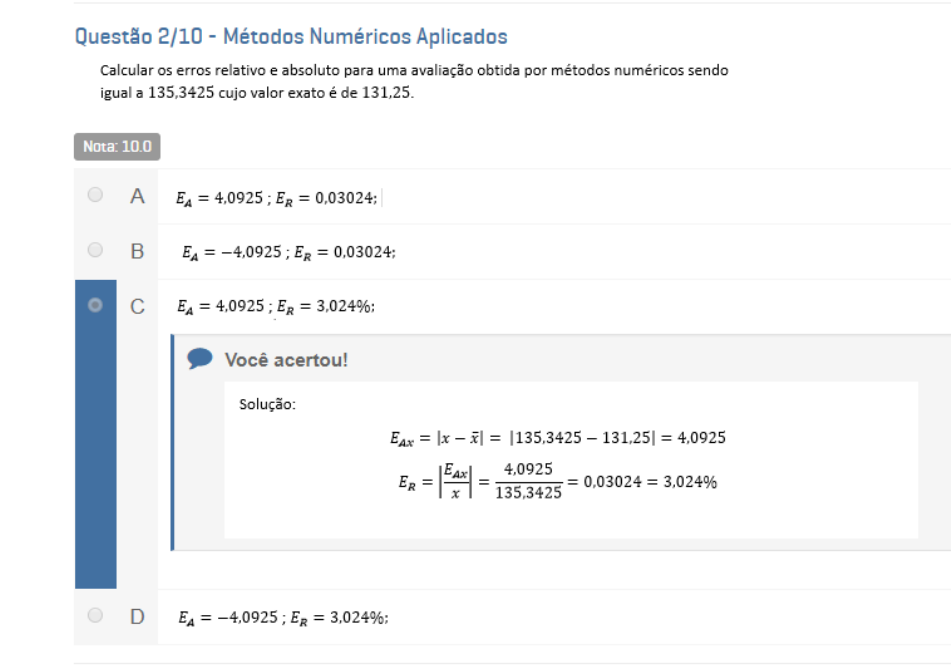Click the letter label A
Screen dimensions: 951x668
[137, 197]
